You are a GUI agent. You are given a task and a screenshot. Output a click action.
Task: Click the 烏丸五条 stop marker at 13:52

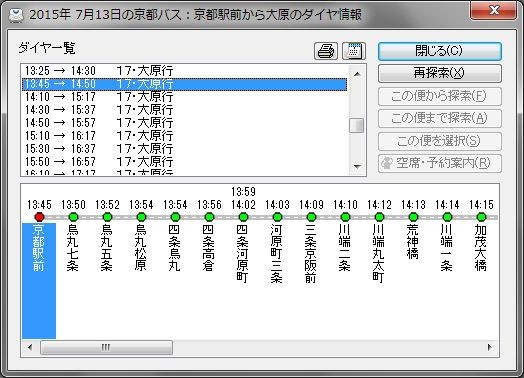(x=107, y=217)
